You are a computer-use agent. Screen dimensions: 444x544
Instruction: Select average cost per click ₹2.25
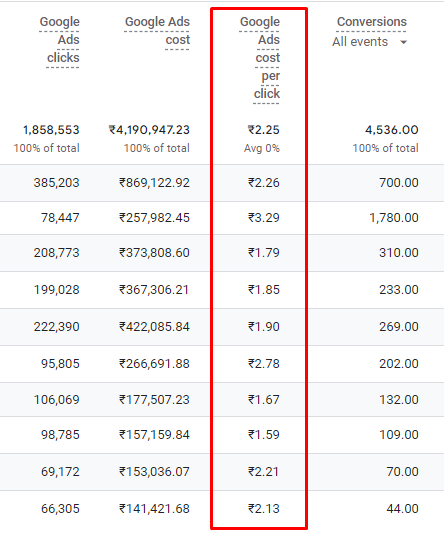(x=264, y=130)
